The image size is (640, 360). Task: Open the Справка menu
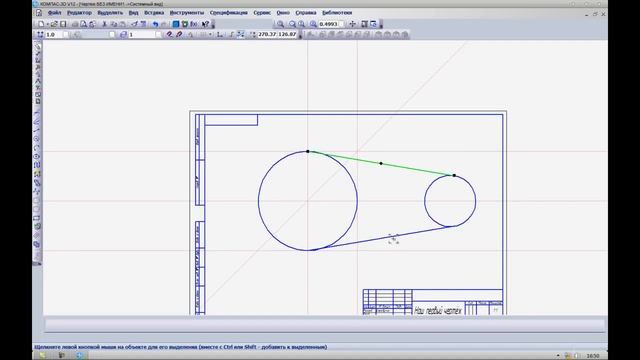coord(306,13)
